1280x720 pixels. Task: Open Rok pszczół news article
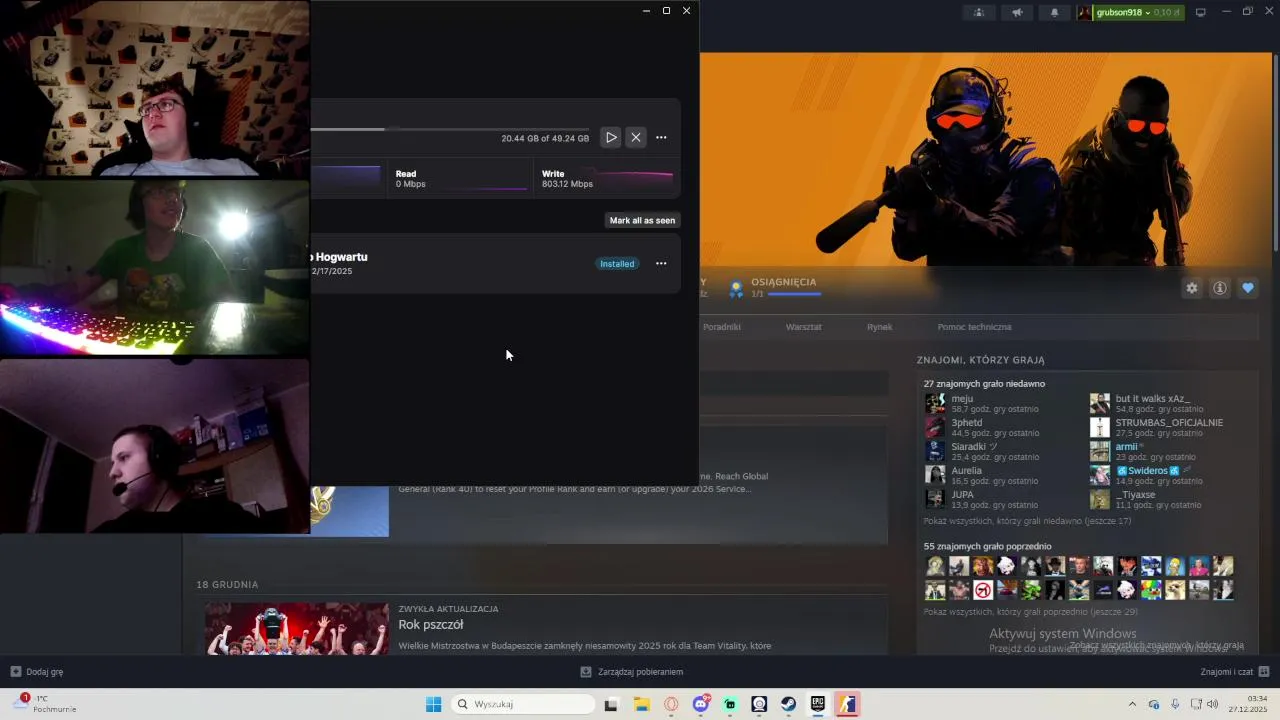coord(431,625)
